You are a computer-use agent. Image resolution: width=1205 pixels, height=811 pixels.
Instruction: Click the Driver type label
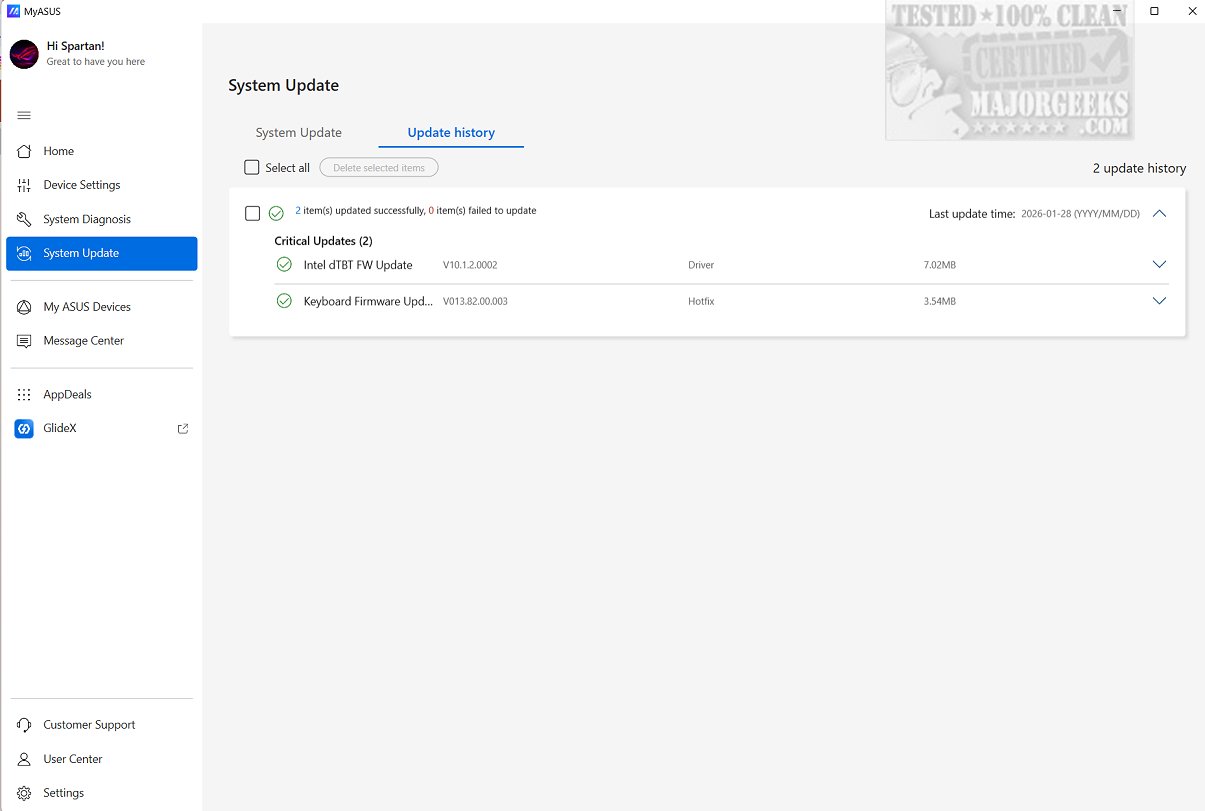pyautogui.click(x=701, y=265)
